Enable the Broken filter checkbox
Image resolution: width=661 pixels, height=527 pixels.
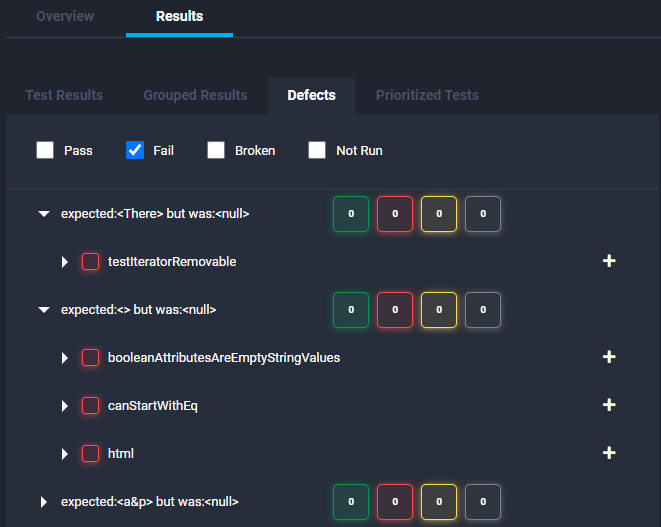click(x=216, y=150)
